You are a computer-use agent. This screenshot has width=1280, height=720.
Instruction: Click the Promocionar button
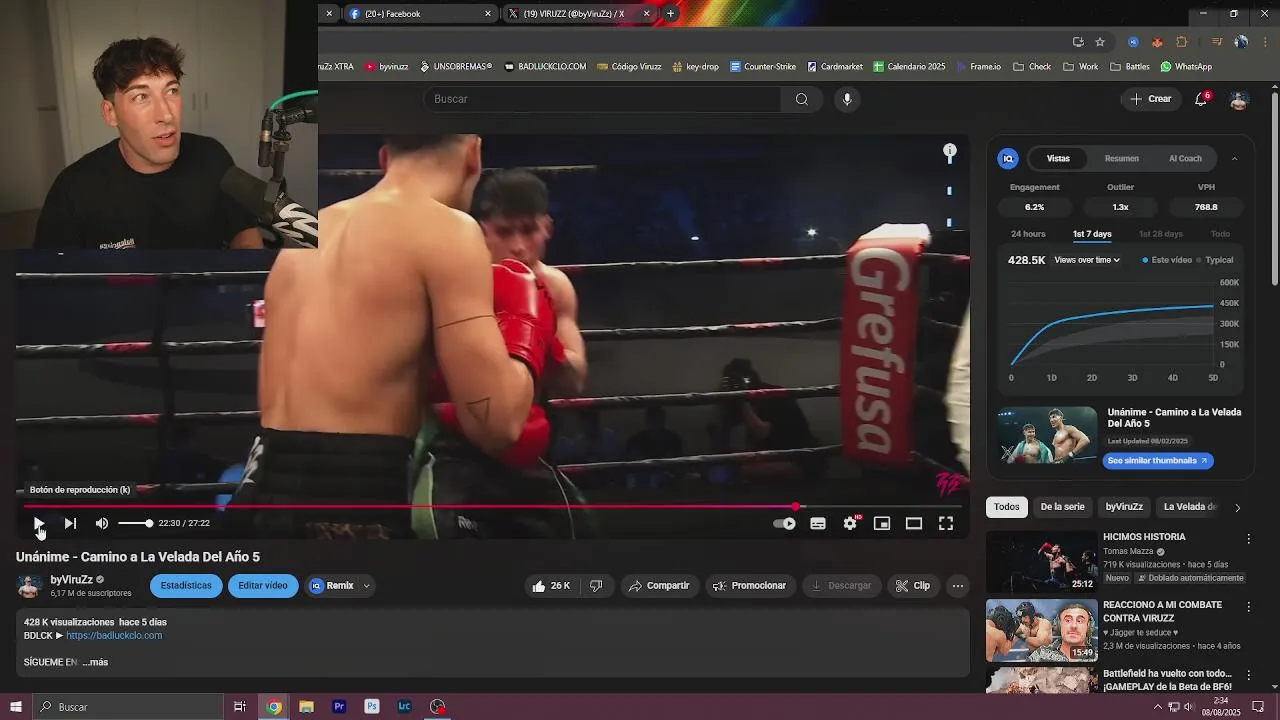(x=749, y=586)
